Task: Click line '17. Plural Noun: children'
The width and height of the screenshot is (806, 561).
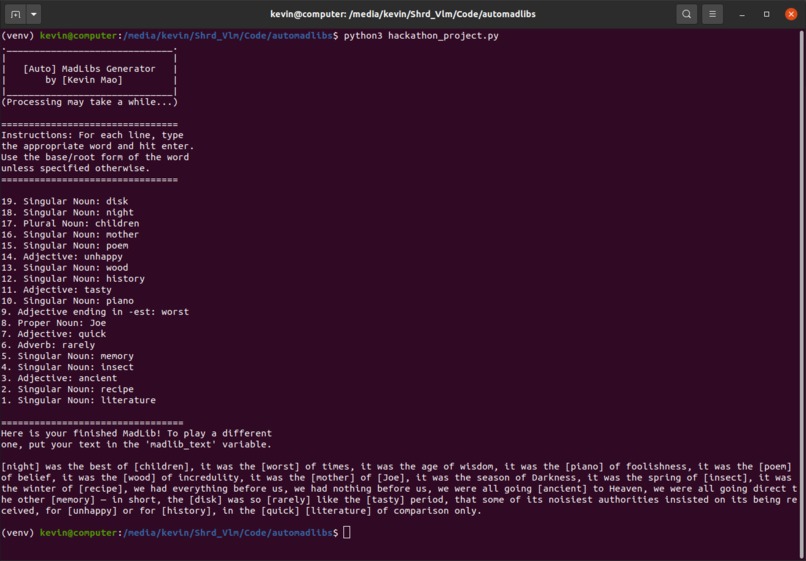Action: [70, 224]
